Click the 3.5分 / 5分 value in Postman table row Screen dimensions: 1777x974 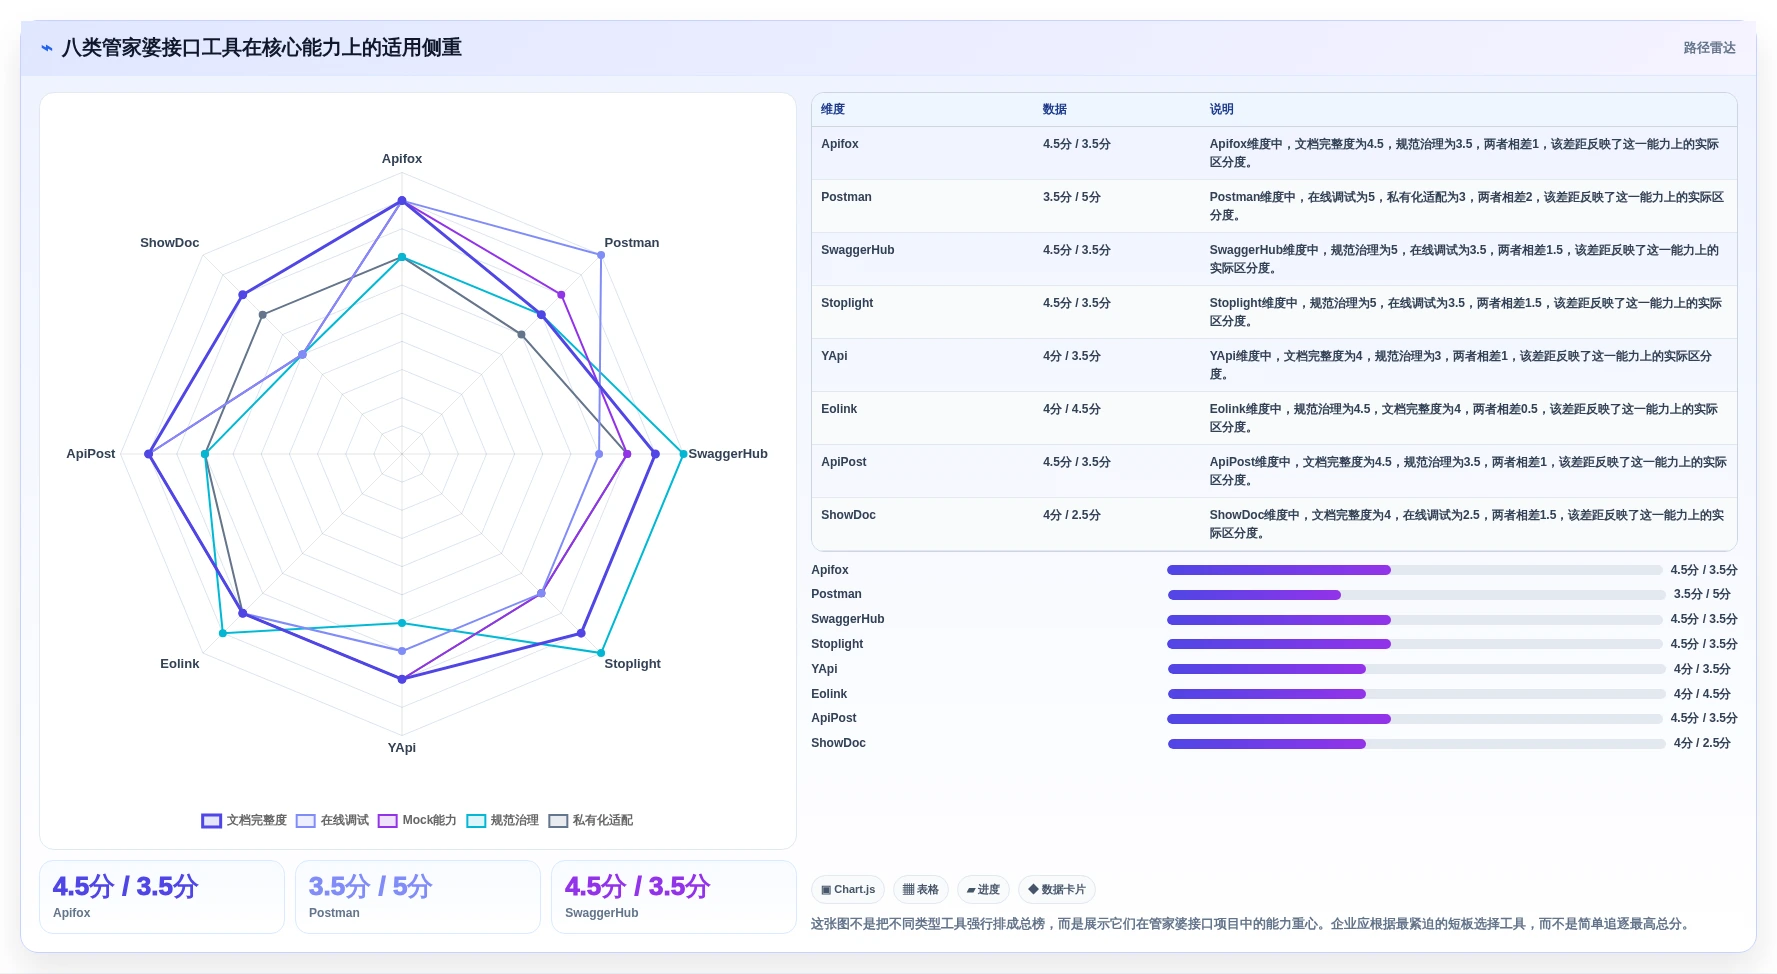(x=1072, y=197)
